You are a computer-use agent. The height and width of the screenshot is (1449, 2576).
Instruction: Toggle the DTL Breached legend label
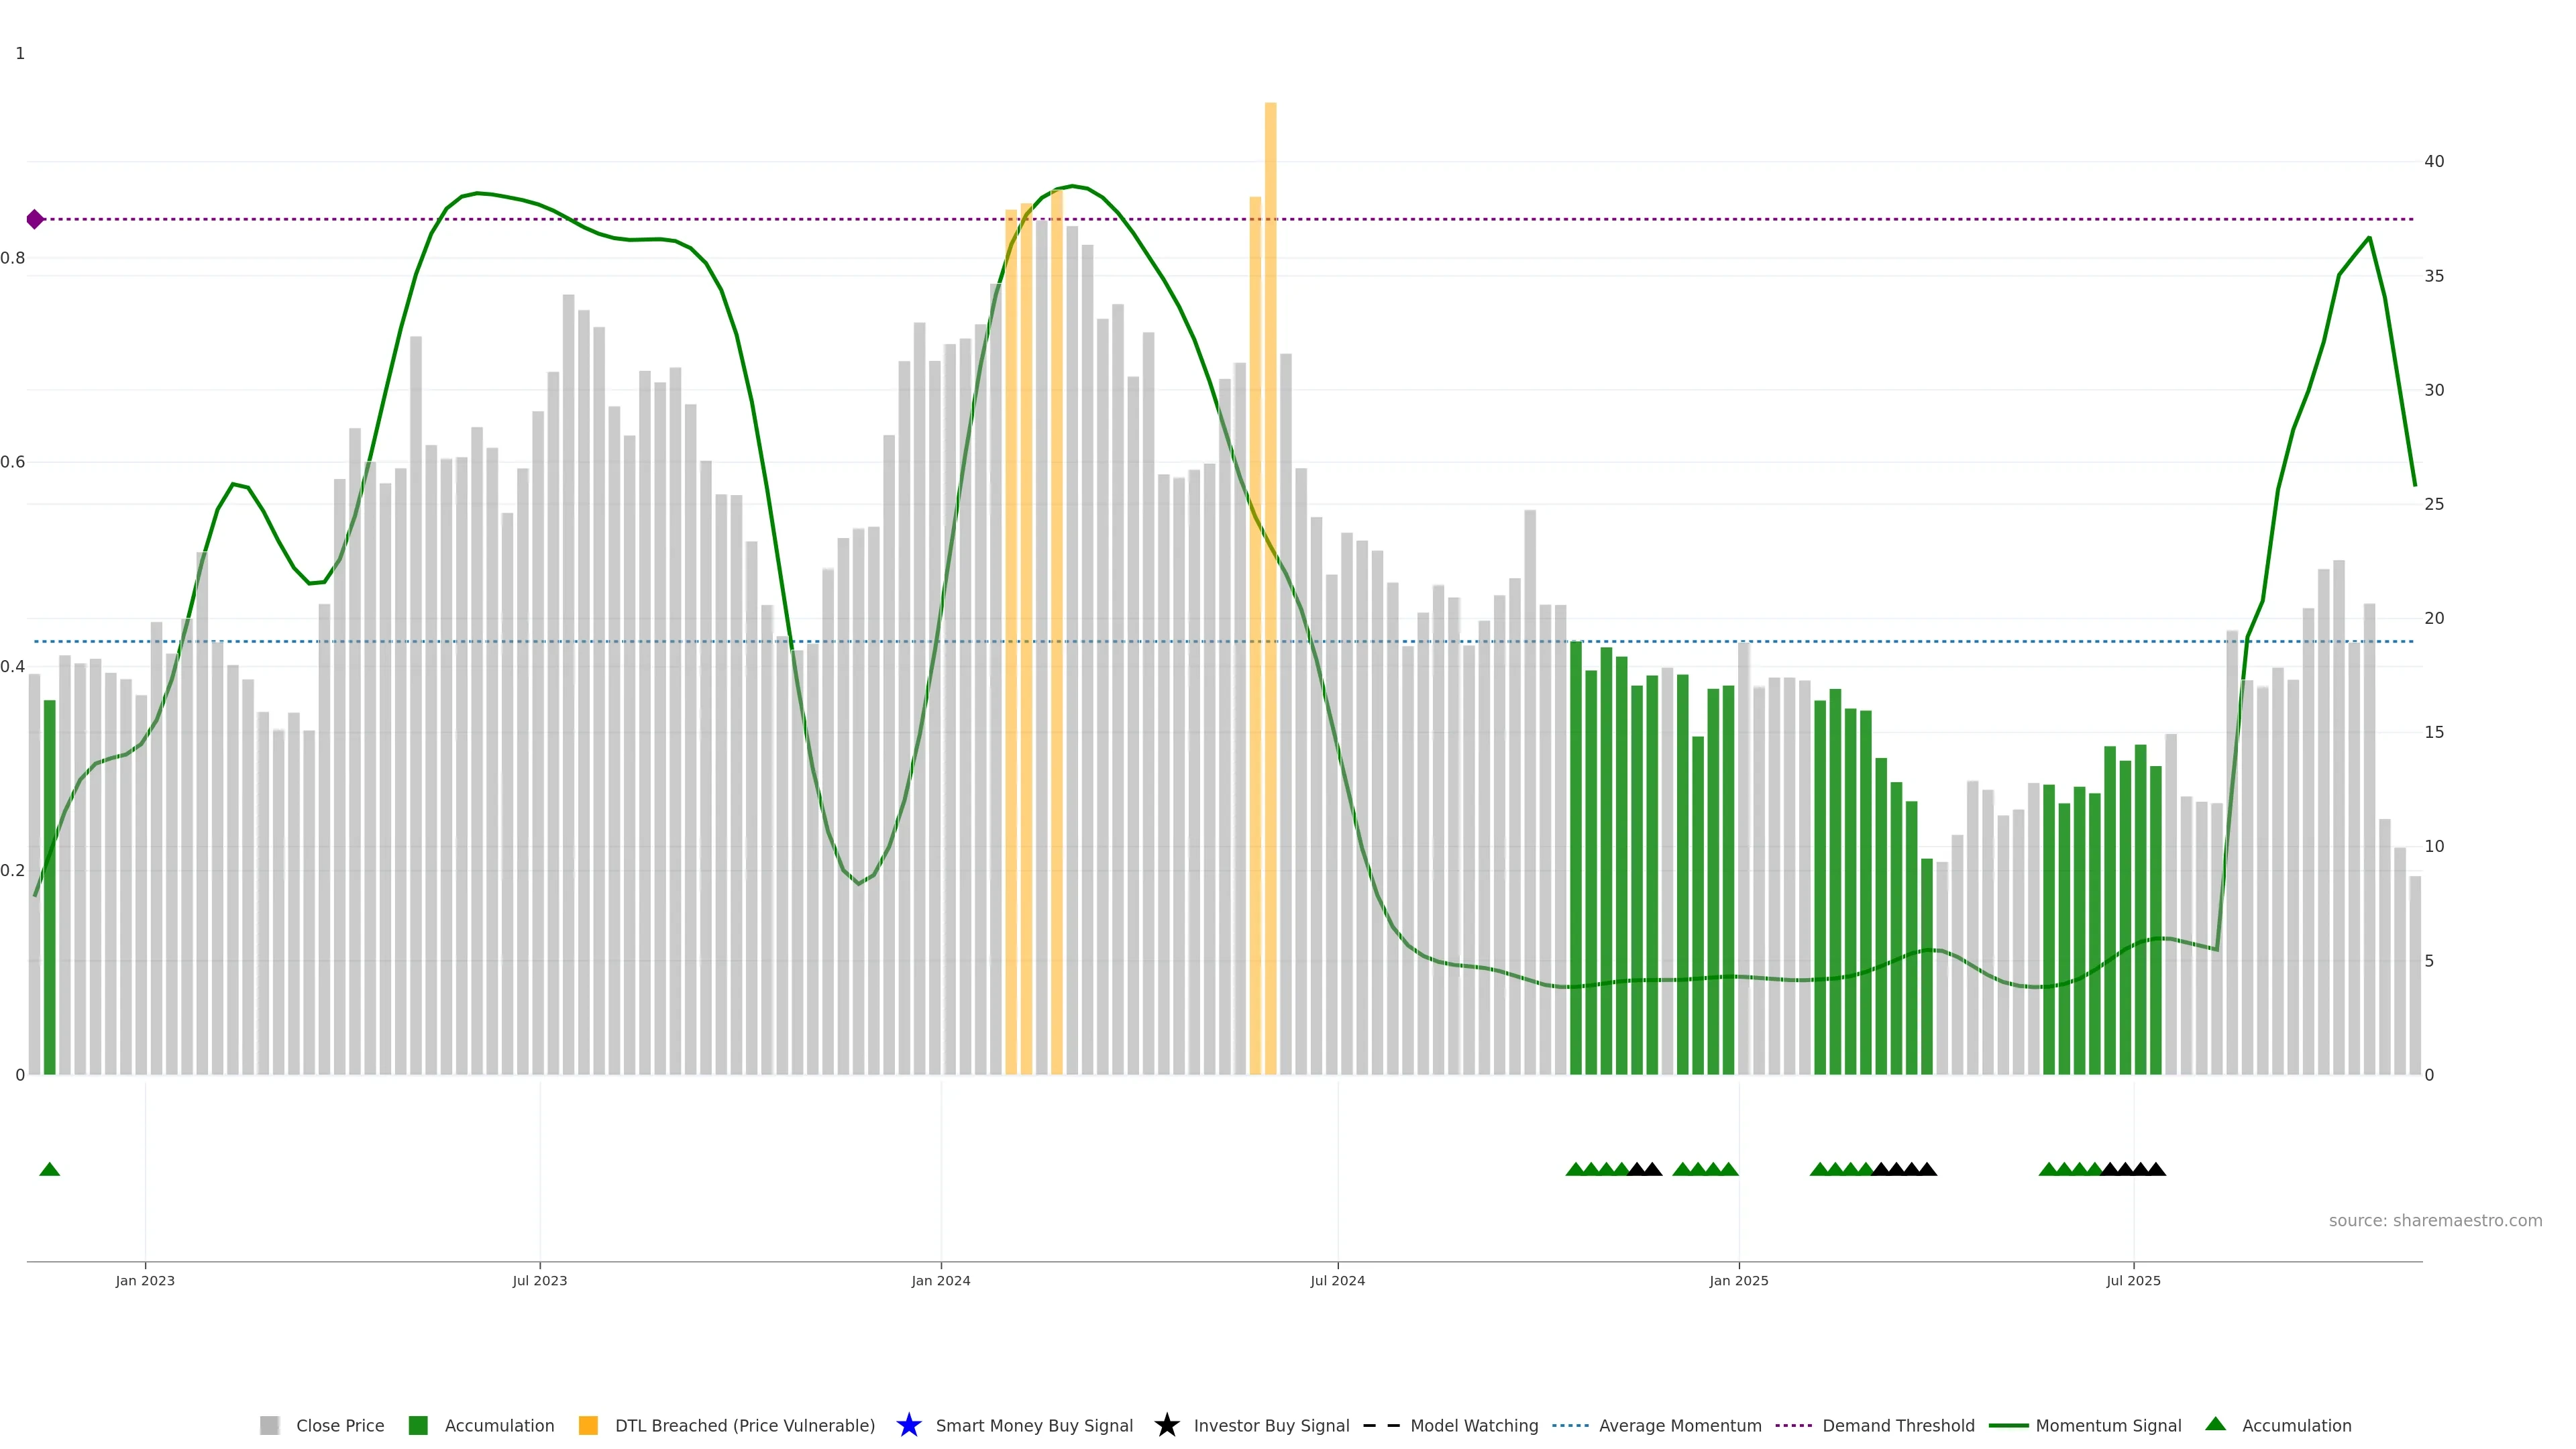pos(744,1425)
